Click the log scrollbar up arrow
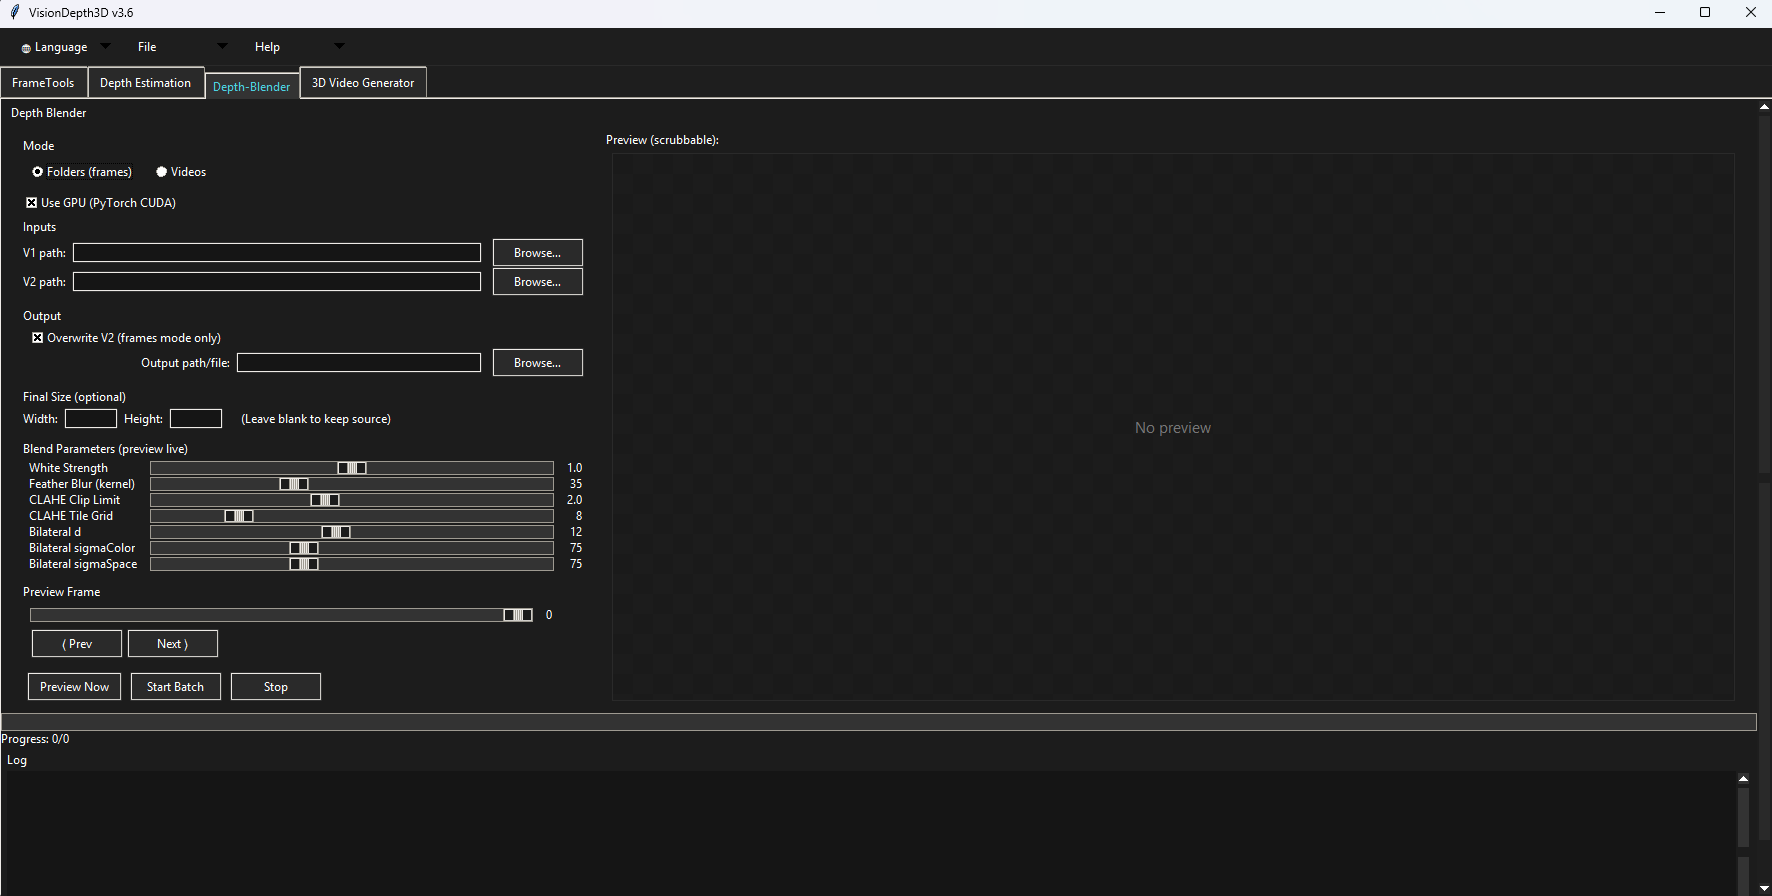 pyautogui.click(x=1743, y=779)
